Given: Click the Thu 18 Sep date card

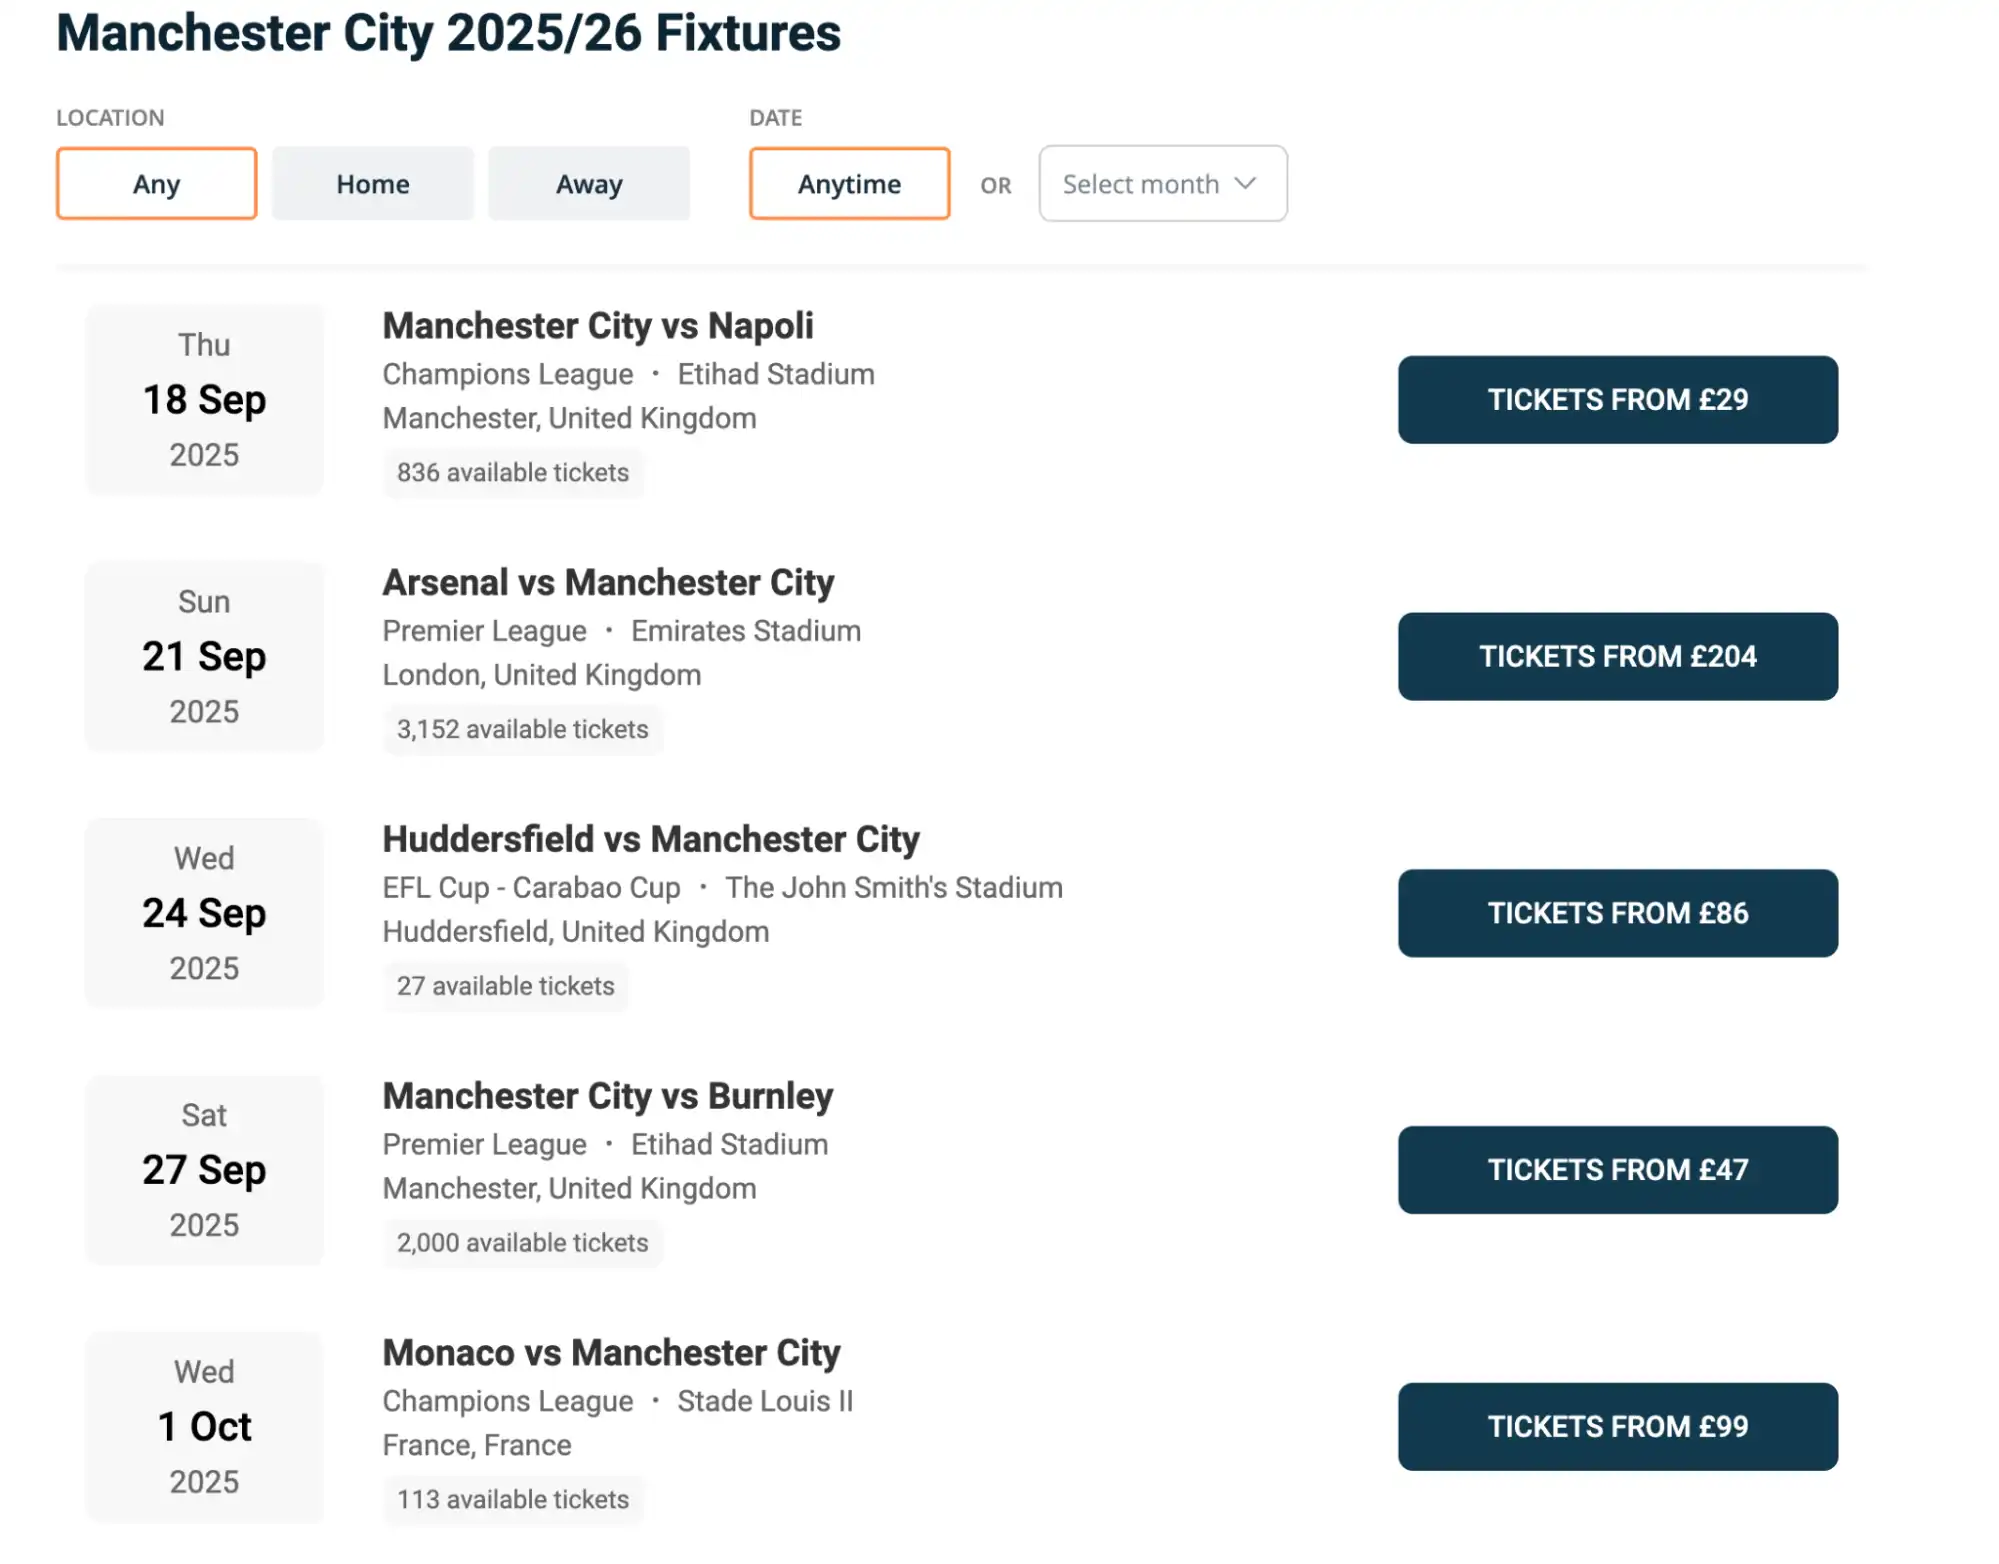Looking at the screenshot, I should tap(204, 399).
